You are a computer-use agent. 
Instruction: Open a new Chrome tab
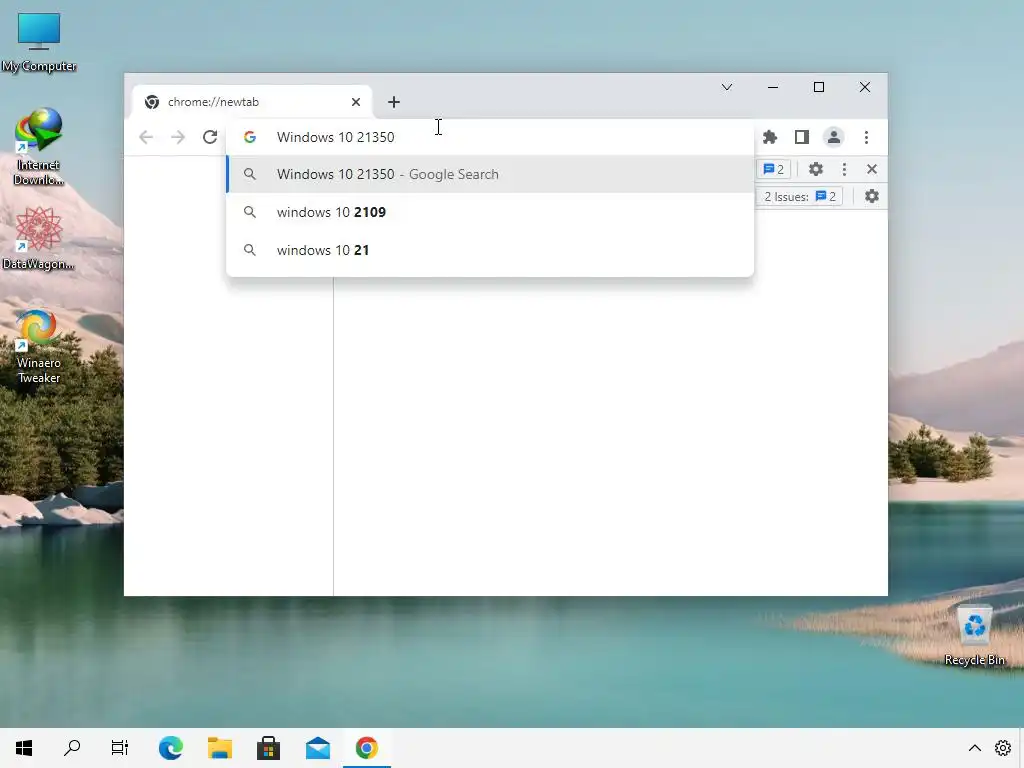(394, 102)
